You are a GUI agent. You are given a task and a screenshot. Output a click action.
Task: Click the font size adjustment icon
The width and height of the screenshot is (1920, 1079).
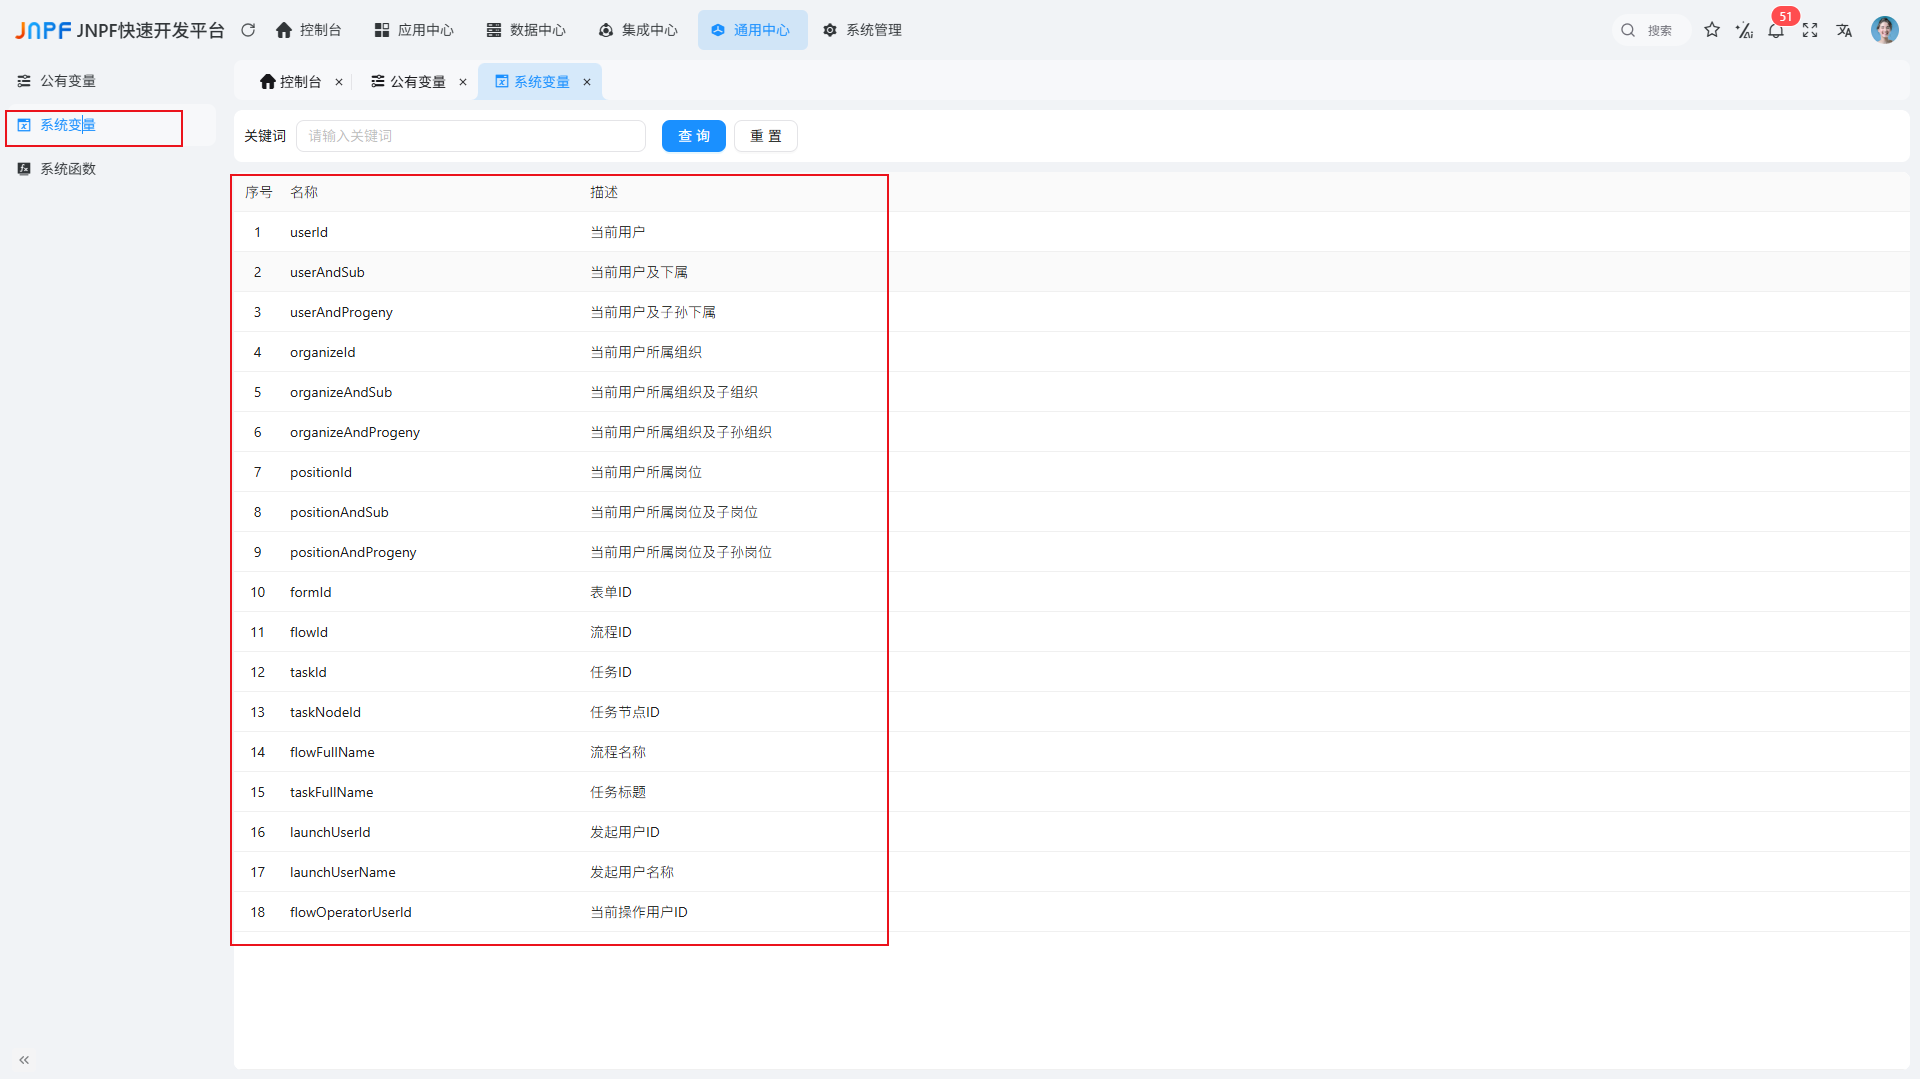click(1744, 30)
